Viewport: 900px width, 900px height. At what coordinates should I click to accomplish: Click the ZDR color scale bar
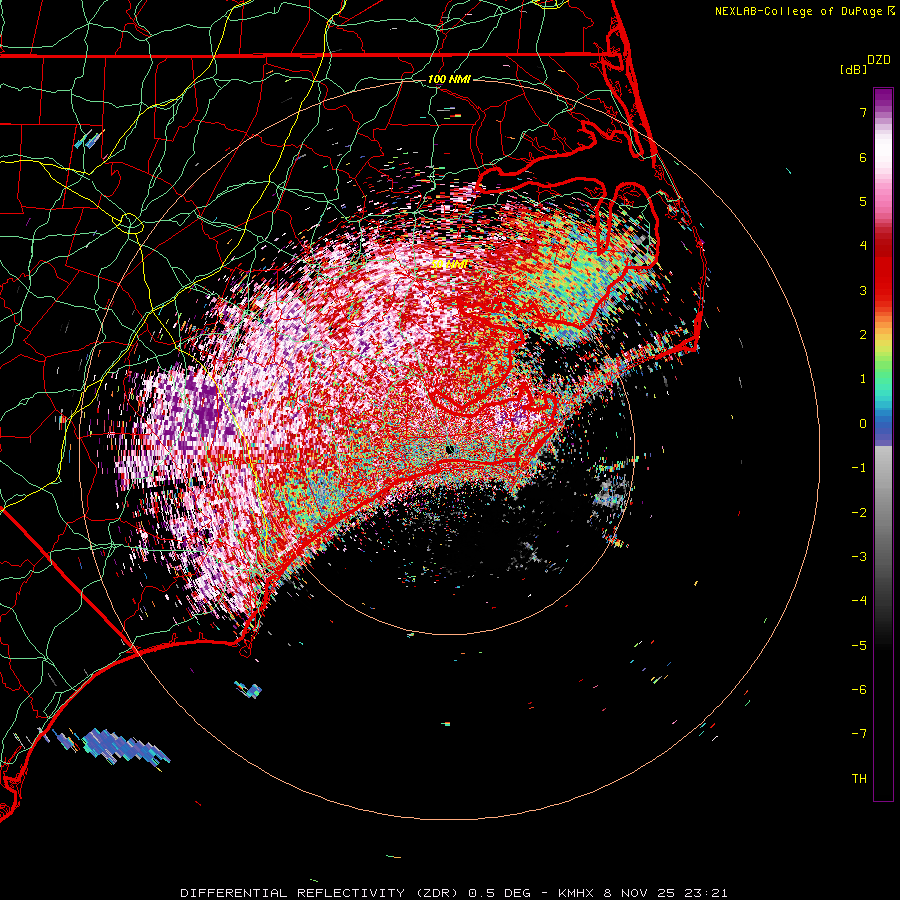tap(883, 444)
